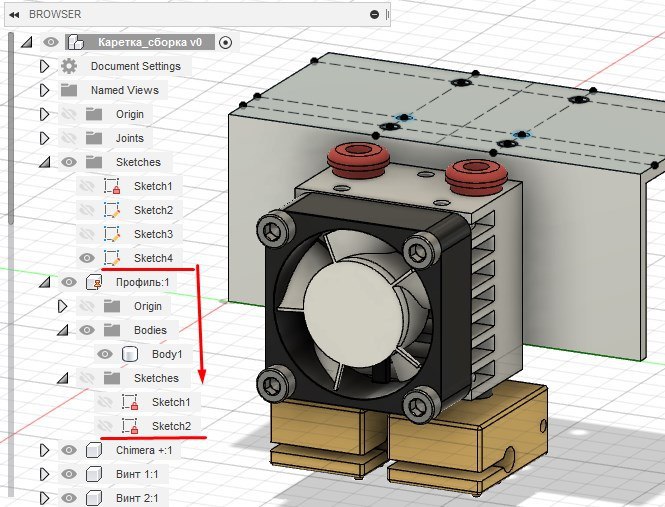Click the Bodies folder icon
This screenshot has width=665, height=507.
pyautogui.click(x=112, y=330)
